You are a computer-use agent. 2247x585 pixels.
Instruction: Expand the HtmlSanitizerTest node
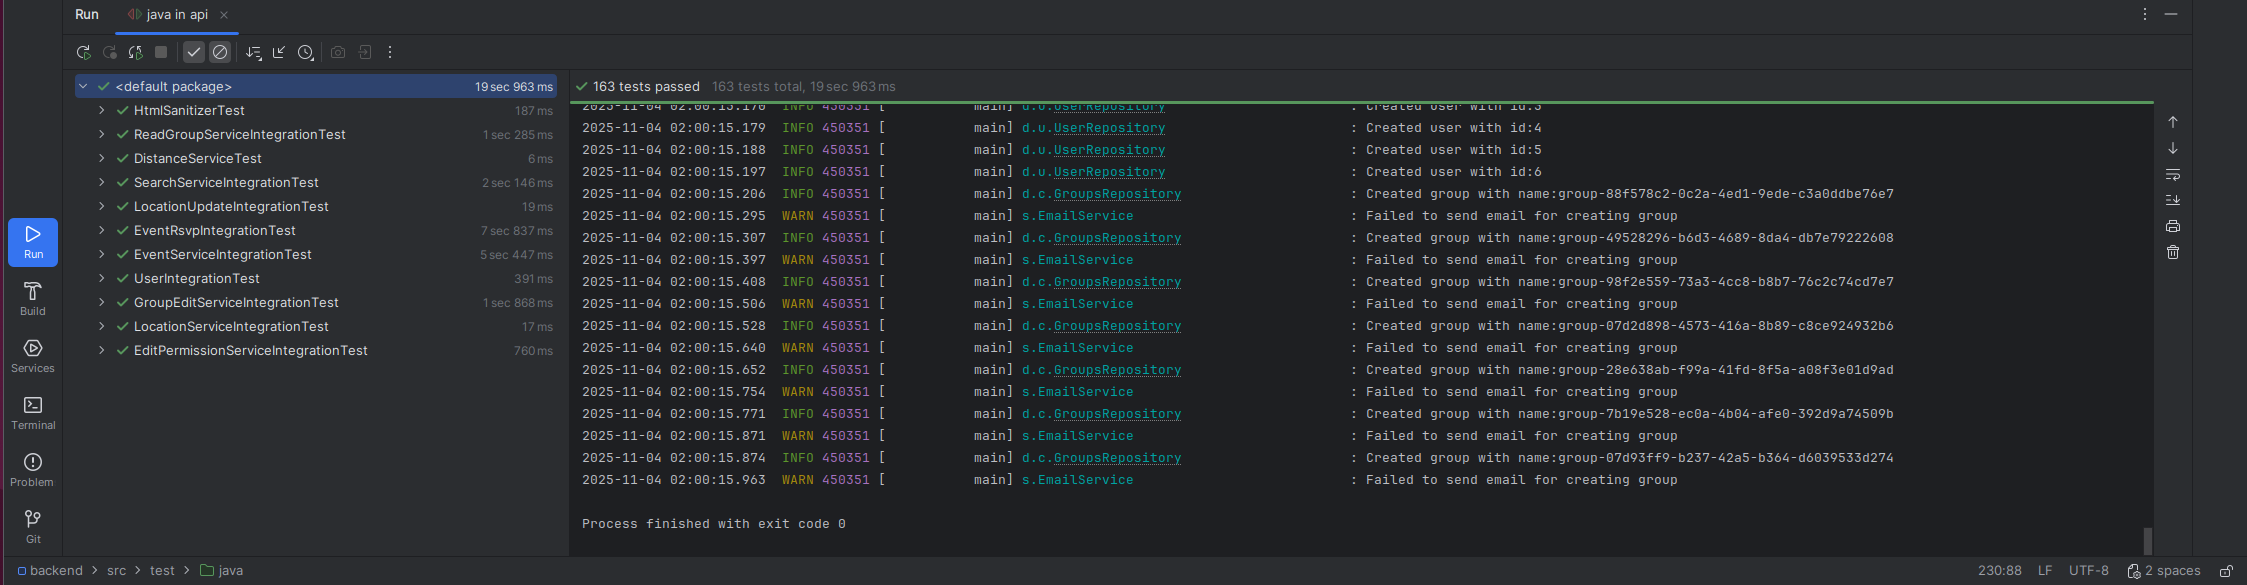pos(101,110)
